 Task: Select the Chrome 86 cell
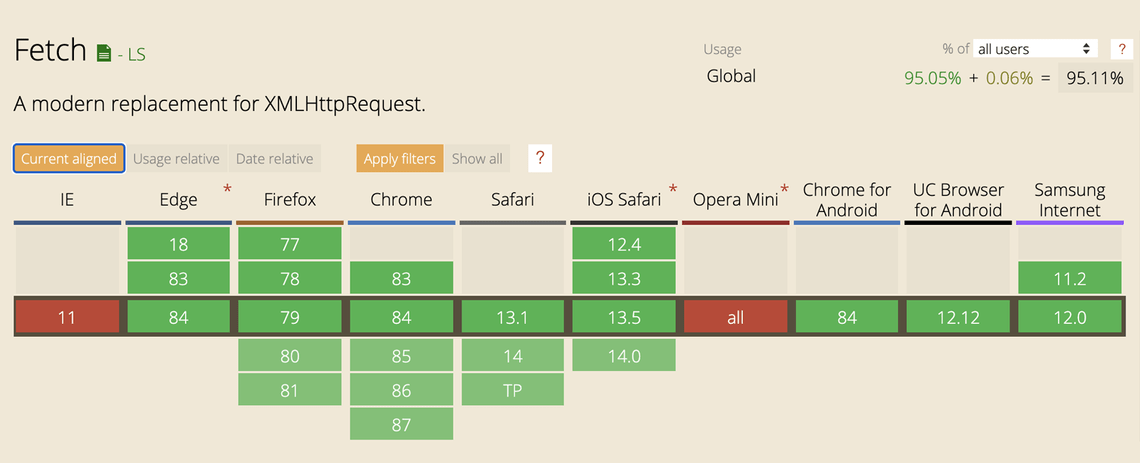[401, 390]
